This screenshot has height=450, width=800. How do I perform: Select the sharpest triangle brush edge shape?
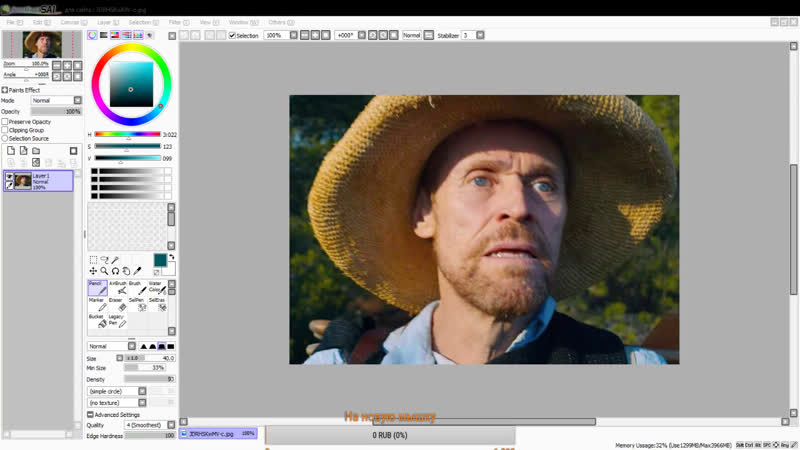tap(143, 346)
